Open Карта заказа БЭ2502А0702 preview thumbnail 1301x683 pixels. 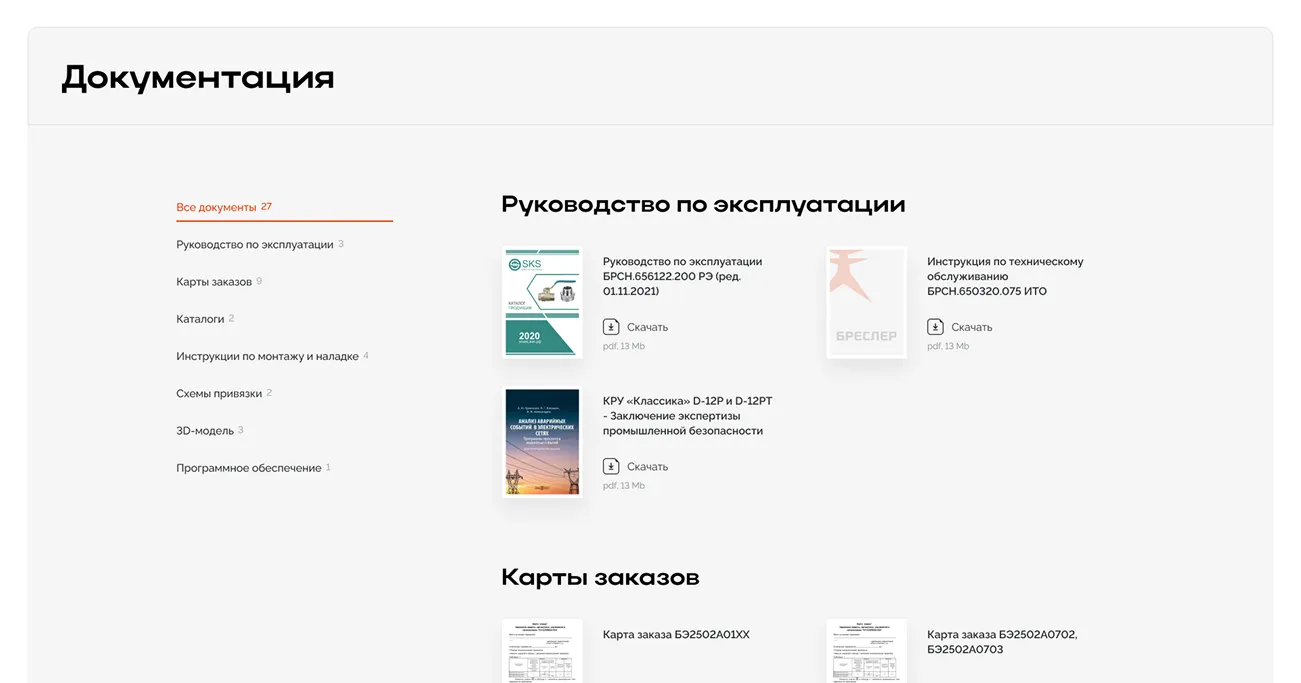tap(866, 652)
